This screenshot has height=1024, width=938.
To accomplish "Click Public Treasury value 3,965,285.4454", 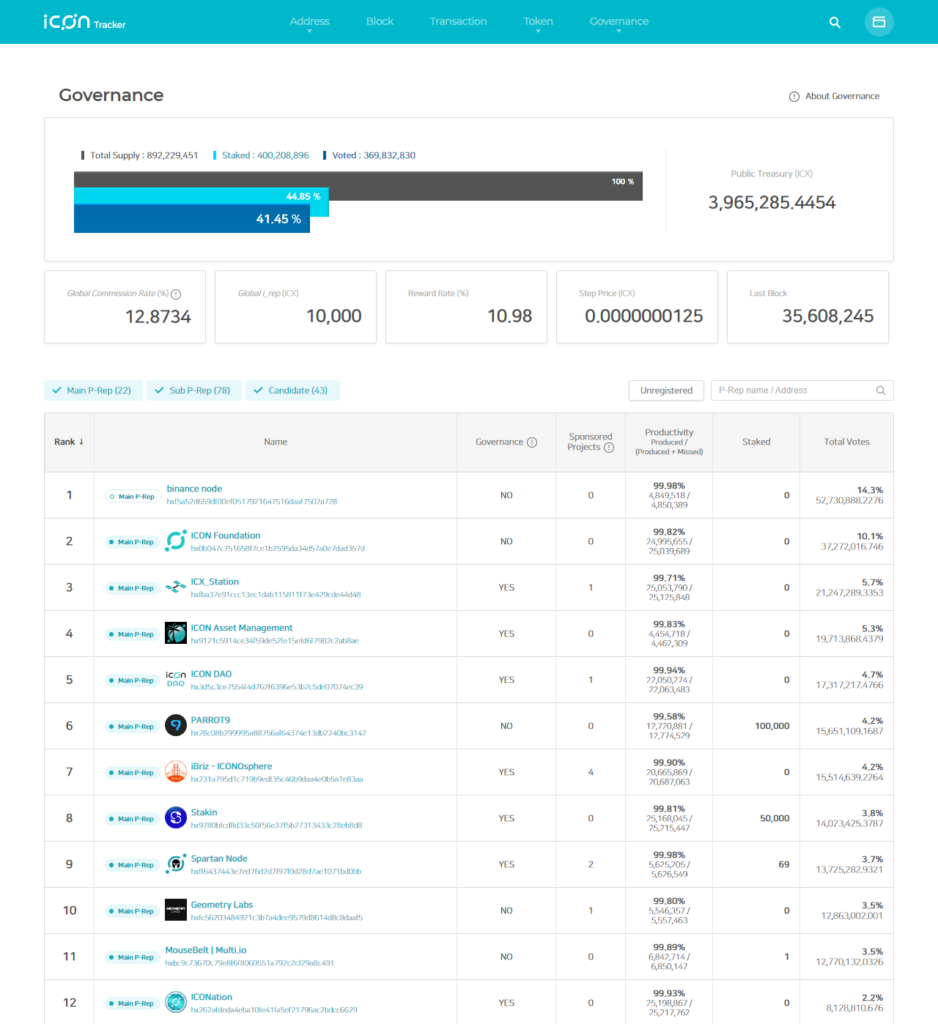I will pos(771,202).
